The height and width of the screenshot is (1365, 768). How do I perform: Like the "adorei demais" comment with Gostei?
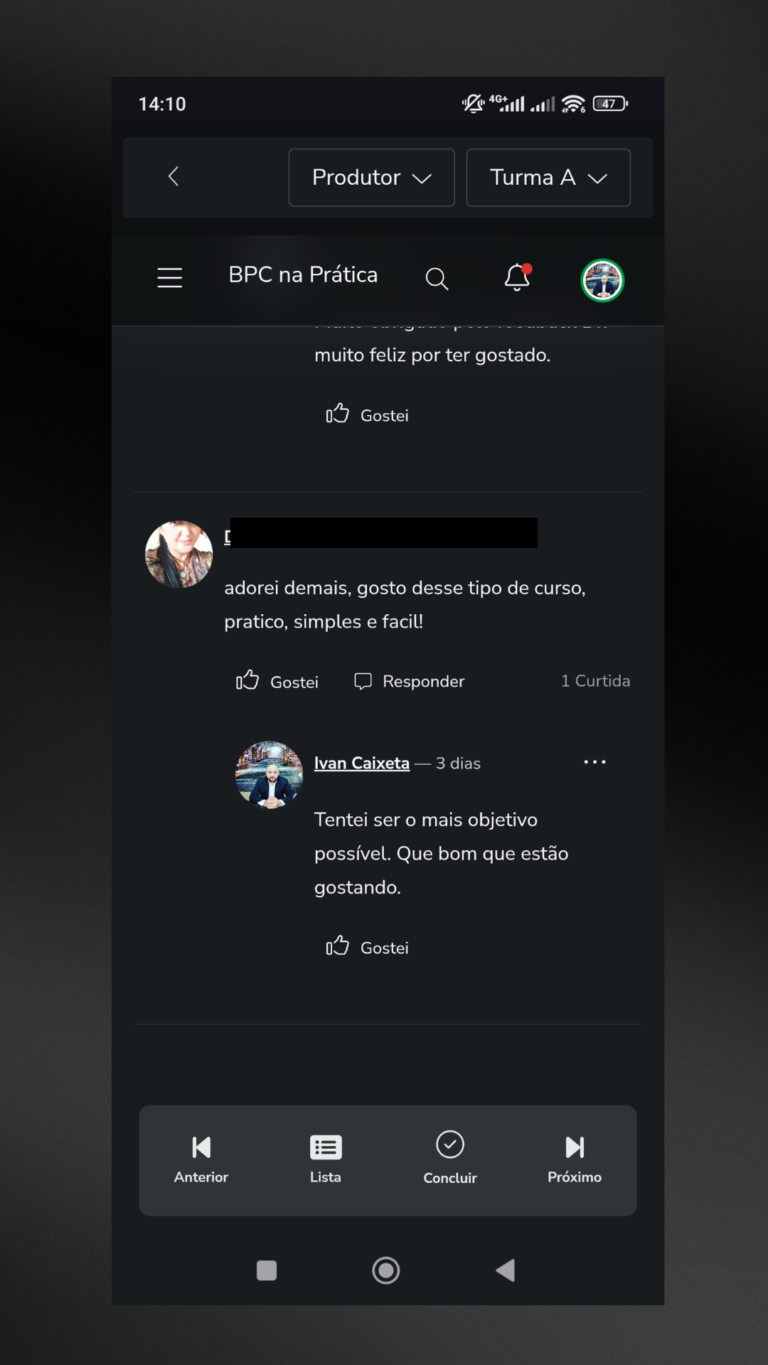pos(277,681)
